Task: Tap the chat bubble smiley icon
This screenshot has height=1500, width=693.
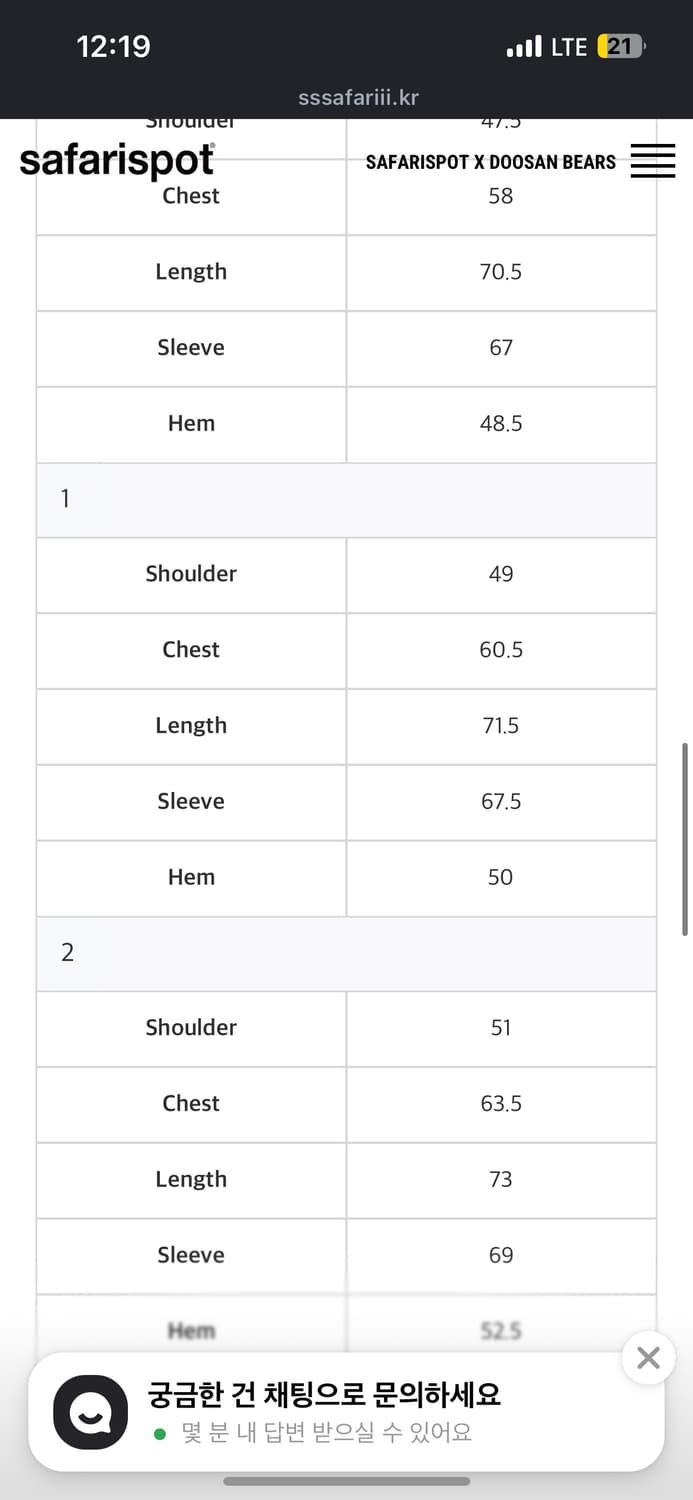Action: [x=90, y=1412]
